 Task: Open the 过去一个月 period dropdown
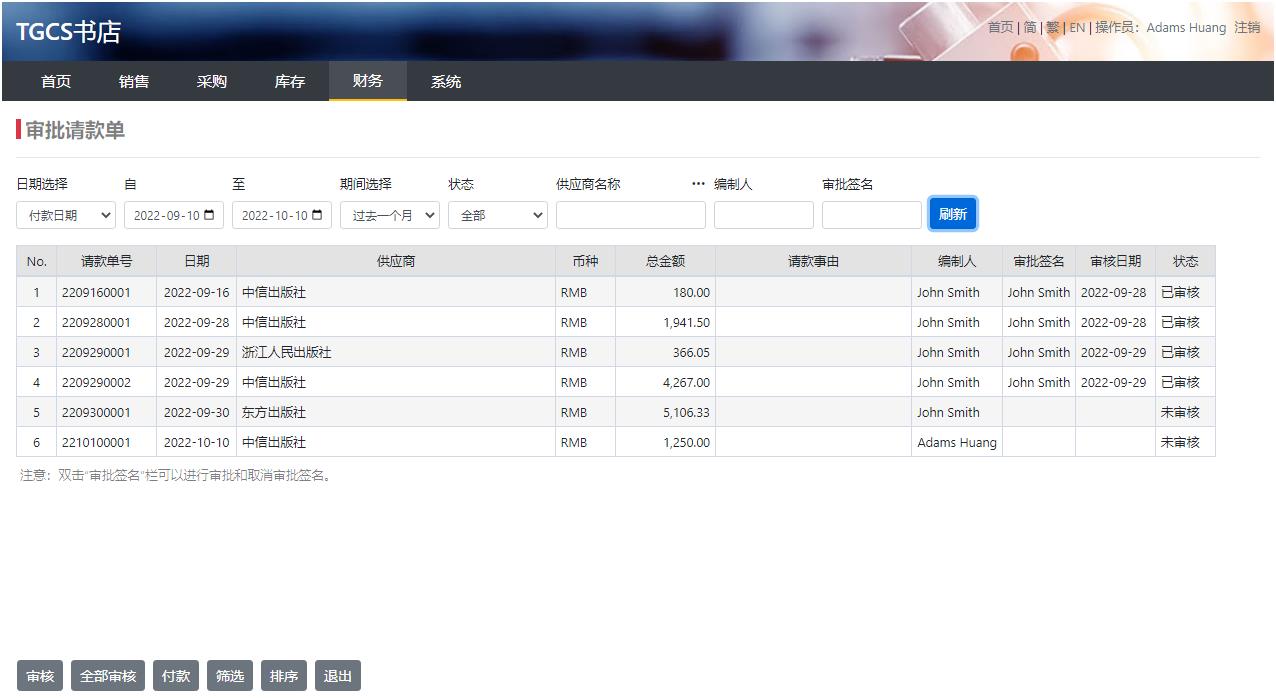(x=390, y=216)
